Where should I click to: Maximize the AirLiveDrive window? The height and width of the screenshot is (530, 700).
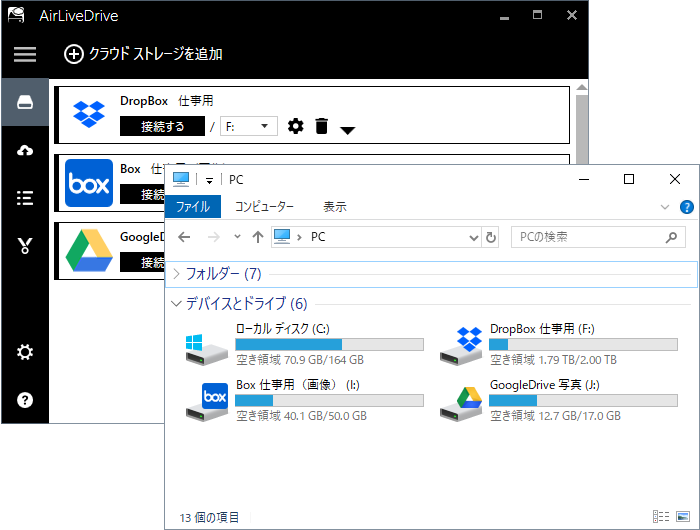point(538,15)
